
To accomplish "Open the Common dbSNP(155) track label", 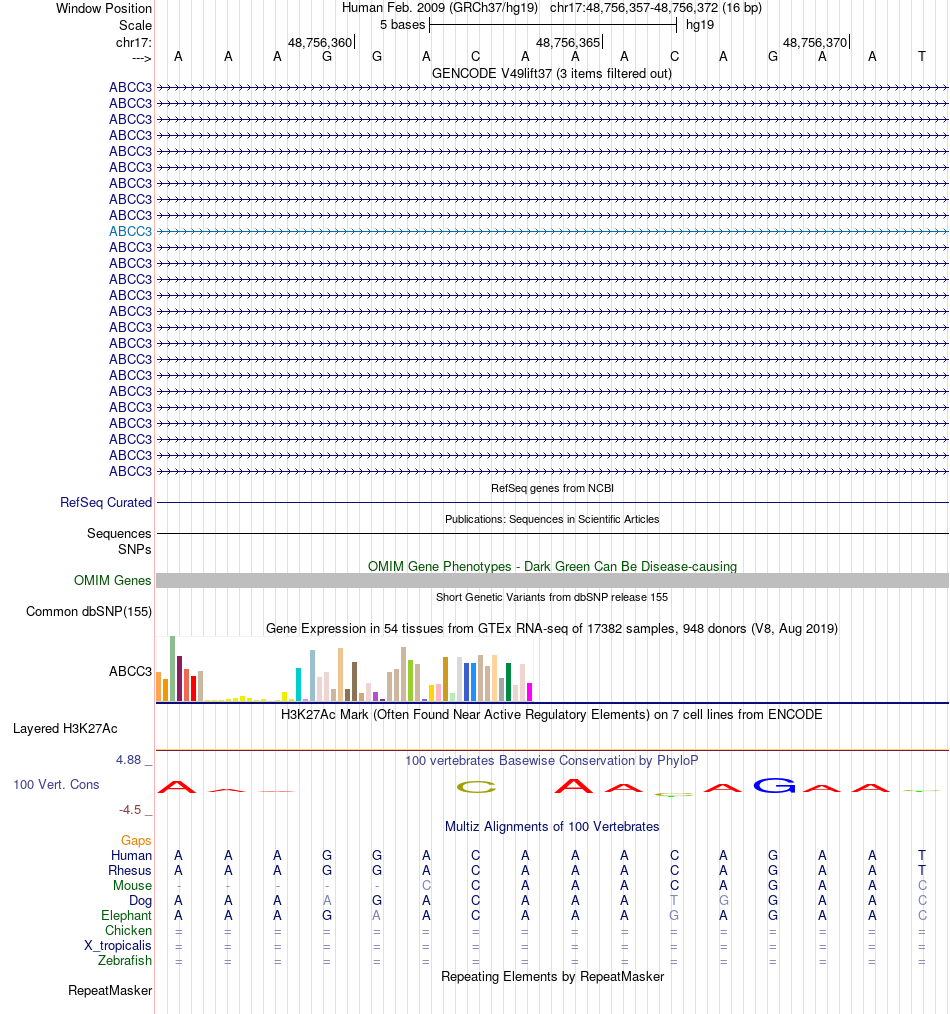I will 89,612.
